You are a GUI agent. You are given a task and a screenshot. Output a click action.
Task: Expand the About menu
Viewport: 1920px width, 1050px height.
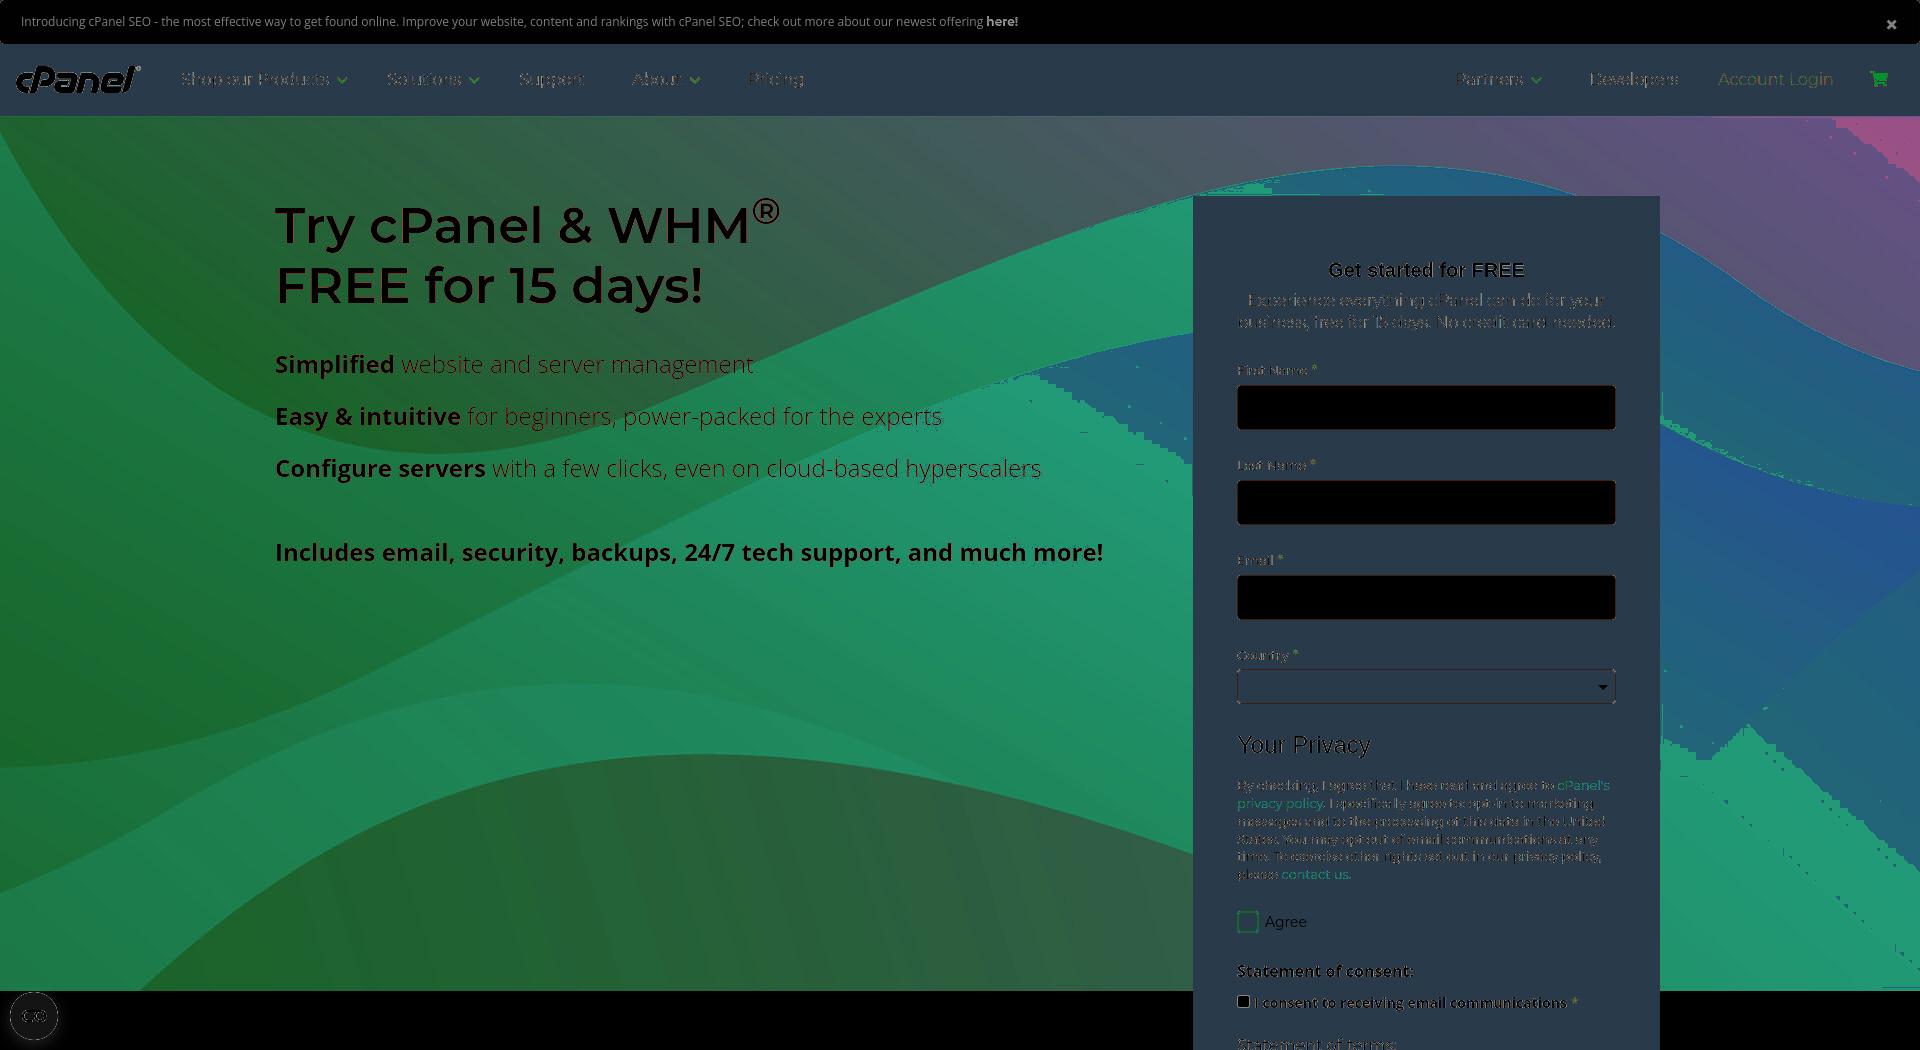[x=666, y=79]
